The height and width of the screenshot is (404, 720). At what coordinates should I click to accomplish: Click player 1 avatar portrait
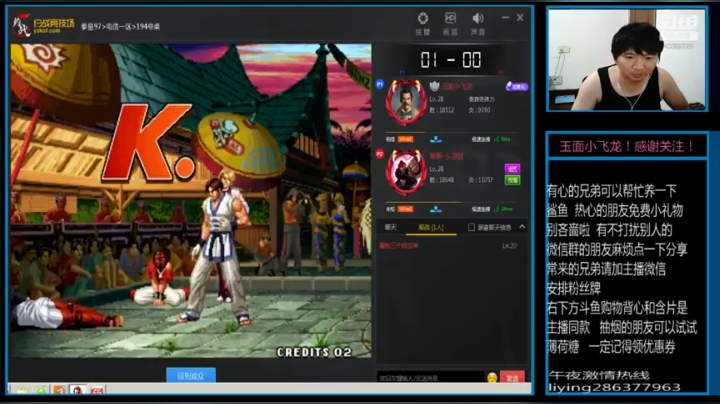(406, 102)
